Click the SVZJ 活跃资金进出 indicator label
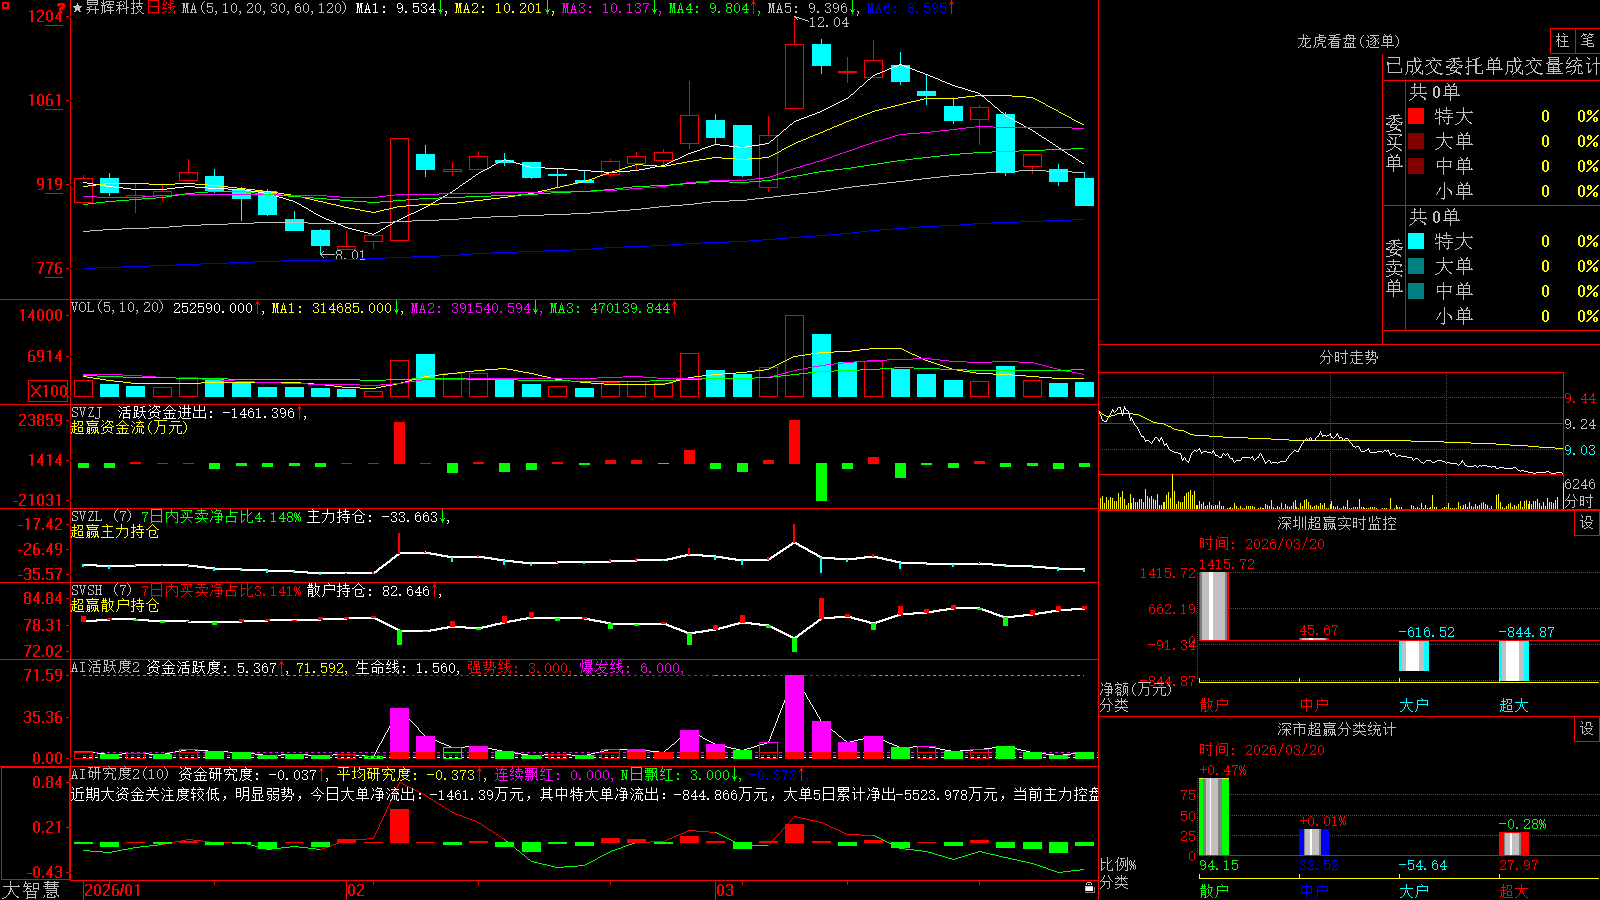Screen dimensions: 1600x900 tap(187, 413)
